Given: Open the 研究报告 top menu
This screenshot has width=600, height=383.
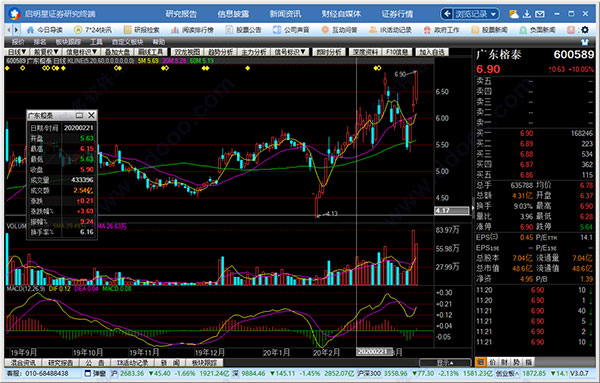Looking at the screenshot, I should pos(181,14).
